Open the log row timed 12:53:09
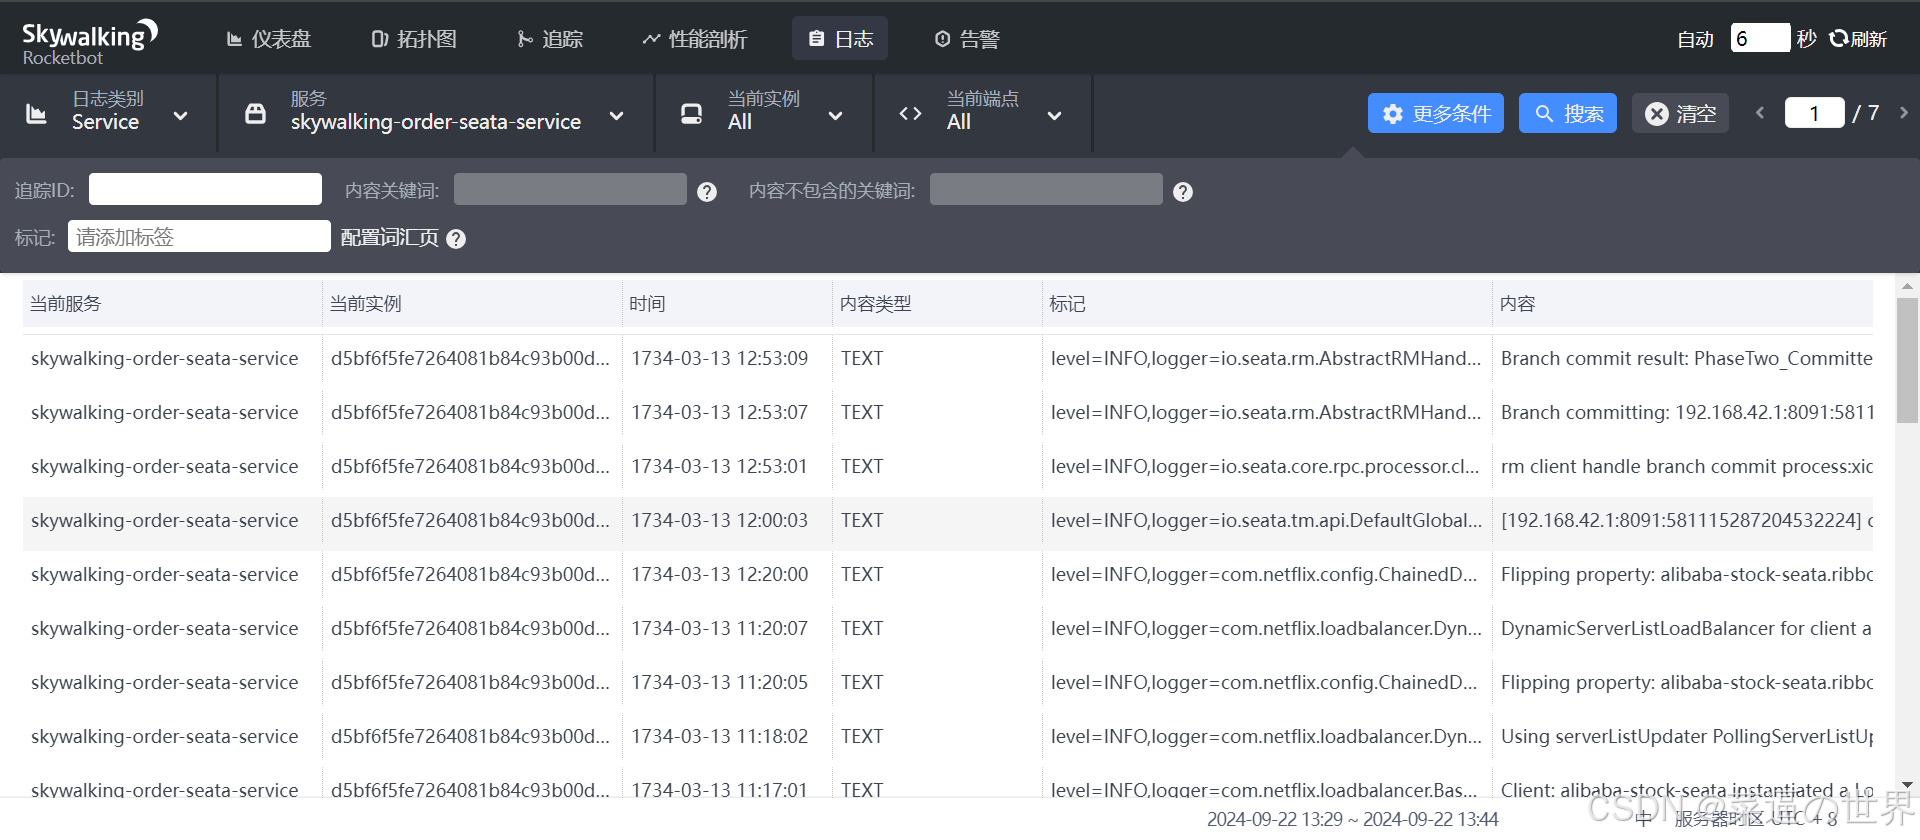Screen dimensions: 1920x840 948,359
